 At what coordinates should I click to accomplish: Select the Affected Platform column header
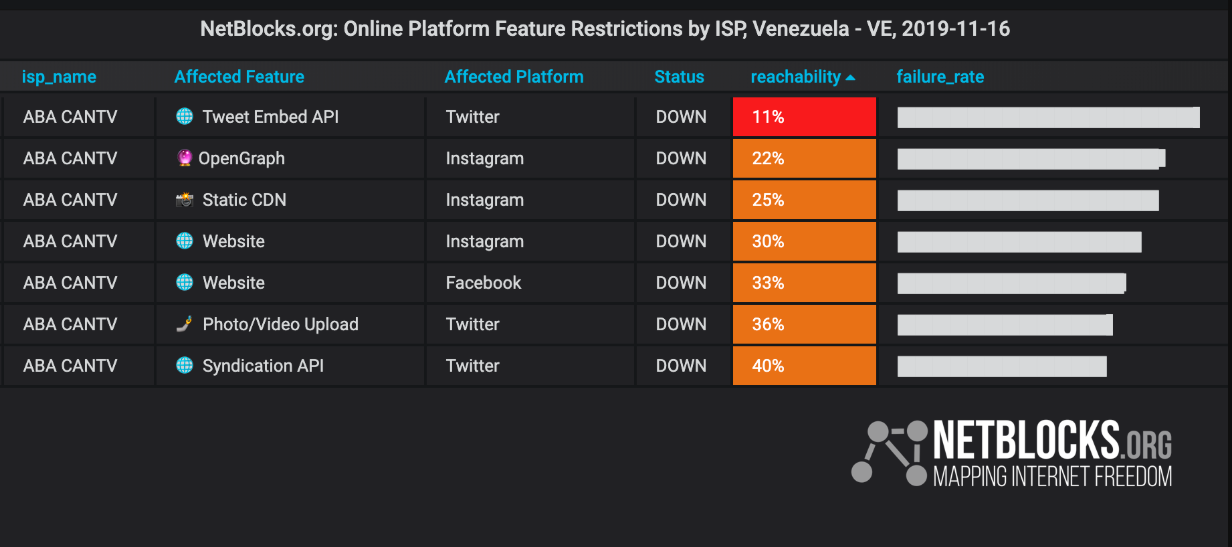514,77
